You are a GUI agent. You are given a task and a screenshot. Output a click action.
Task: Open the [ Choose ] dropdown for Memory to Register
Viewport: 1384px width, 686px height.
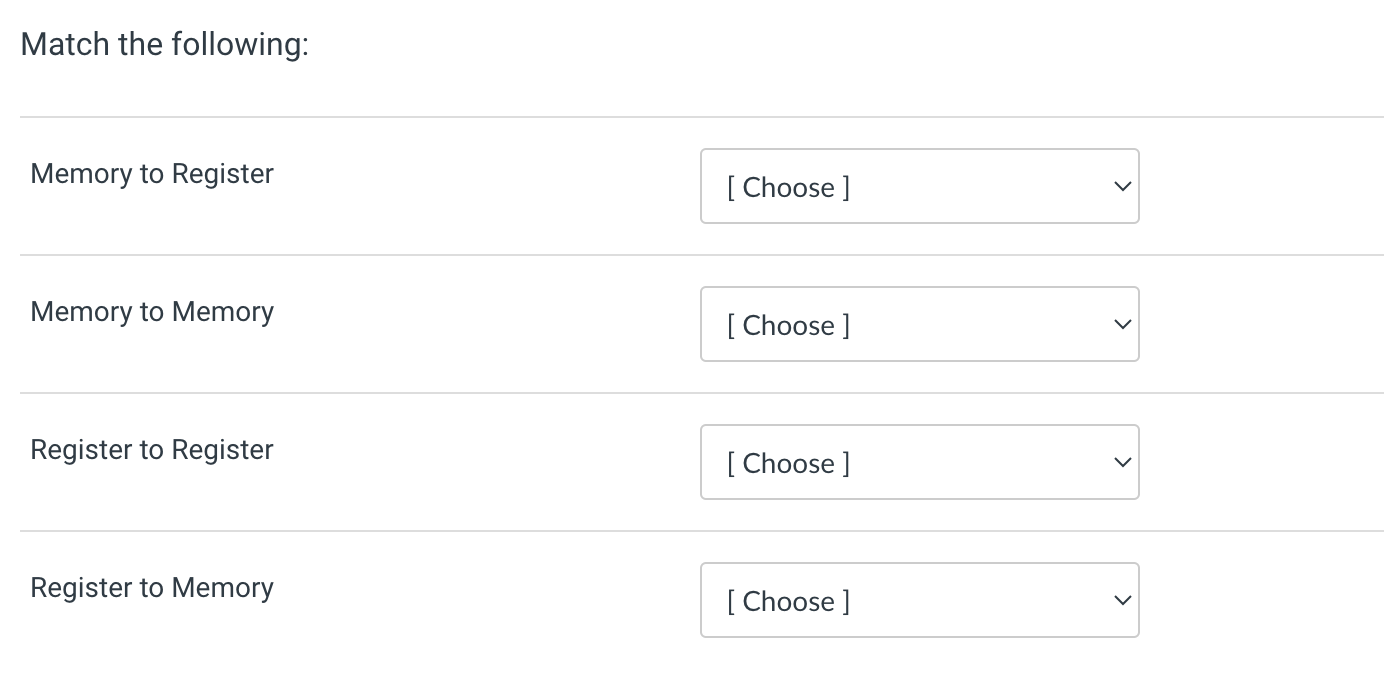(x=919, y=186)
